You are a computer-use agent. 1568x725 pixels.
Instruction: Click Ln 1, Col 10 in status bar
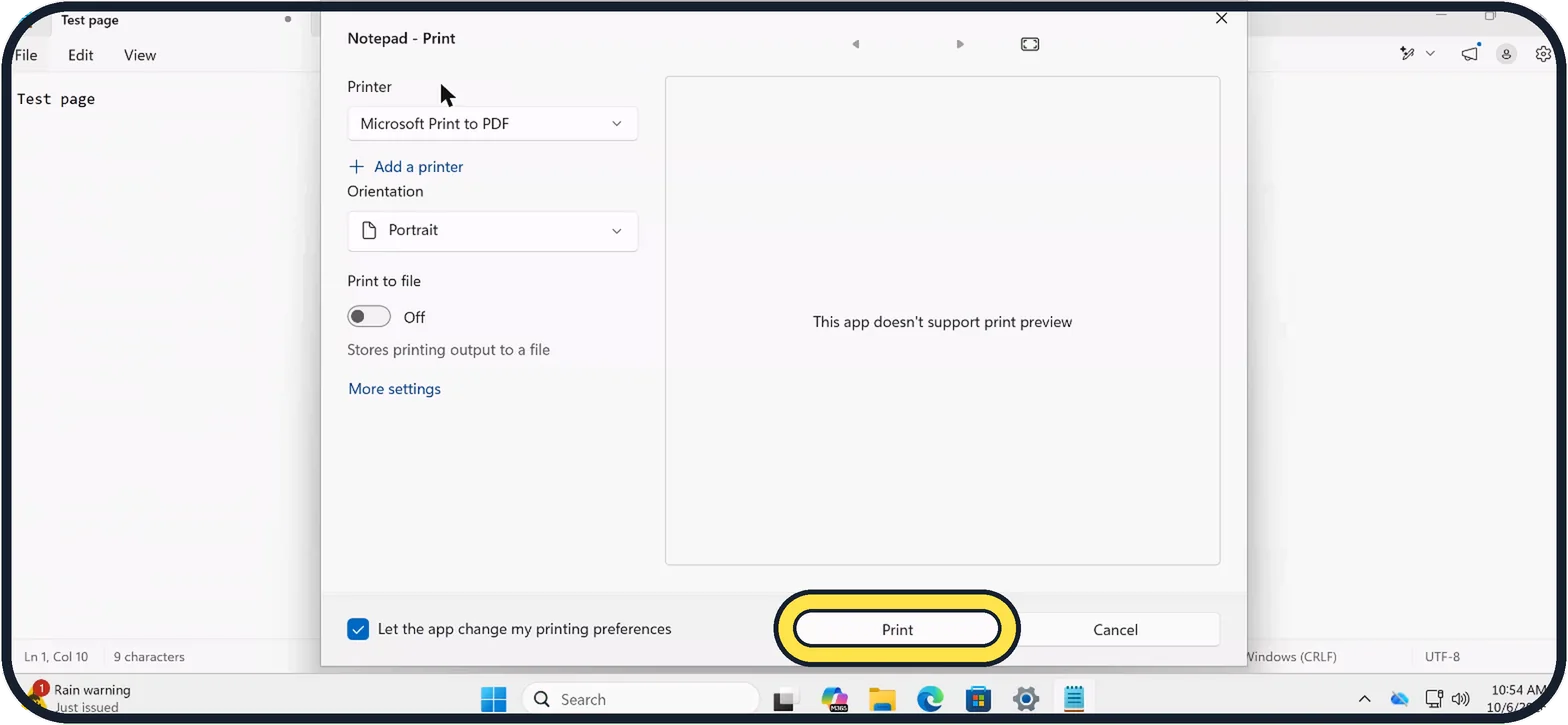point(56,657)
